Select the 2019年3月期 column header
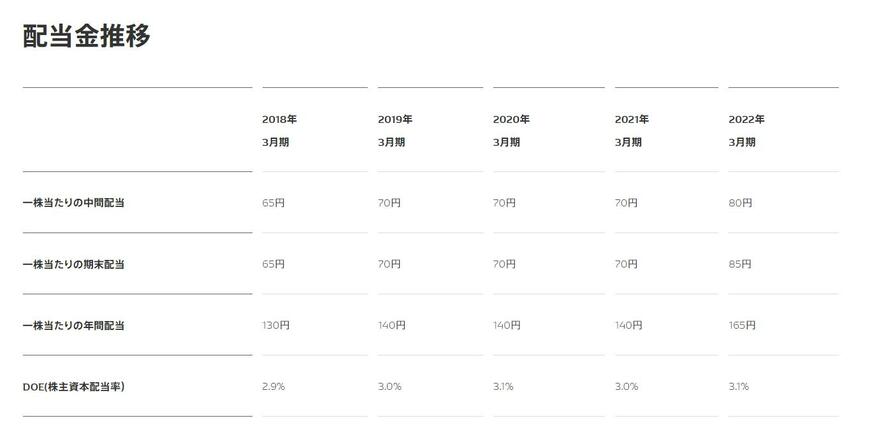The image size is (870, 444). coord(395,130)
